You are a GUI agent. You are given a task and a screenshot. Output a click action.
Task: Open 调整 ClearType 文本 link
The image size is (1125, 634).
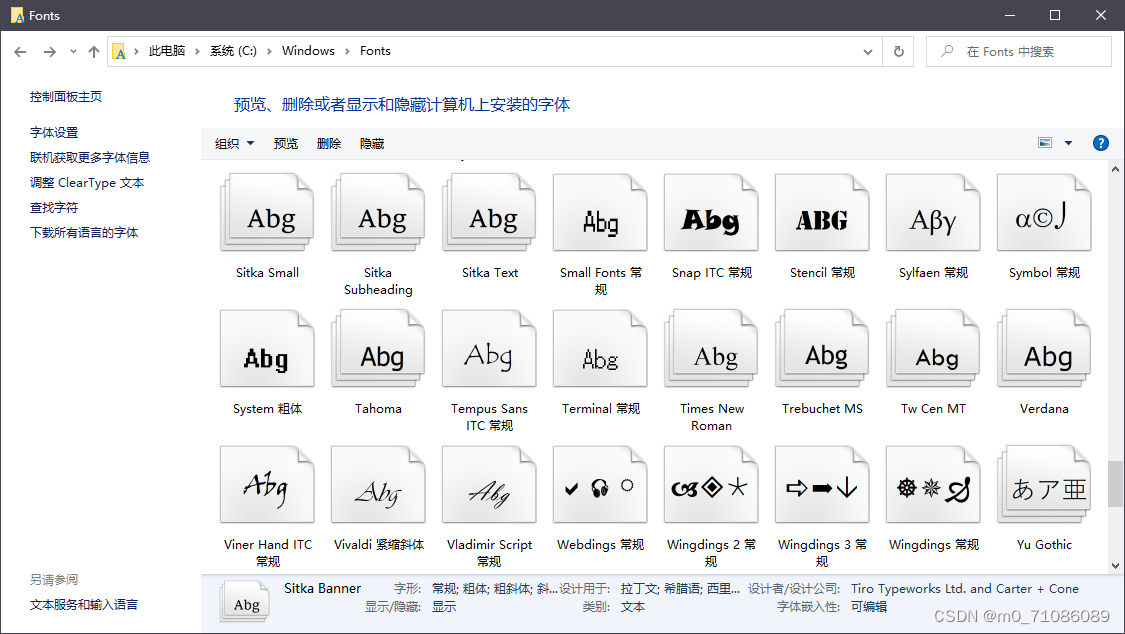(x=87, y=183)
